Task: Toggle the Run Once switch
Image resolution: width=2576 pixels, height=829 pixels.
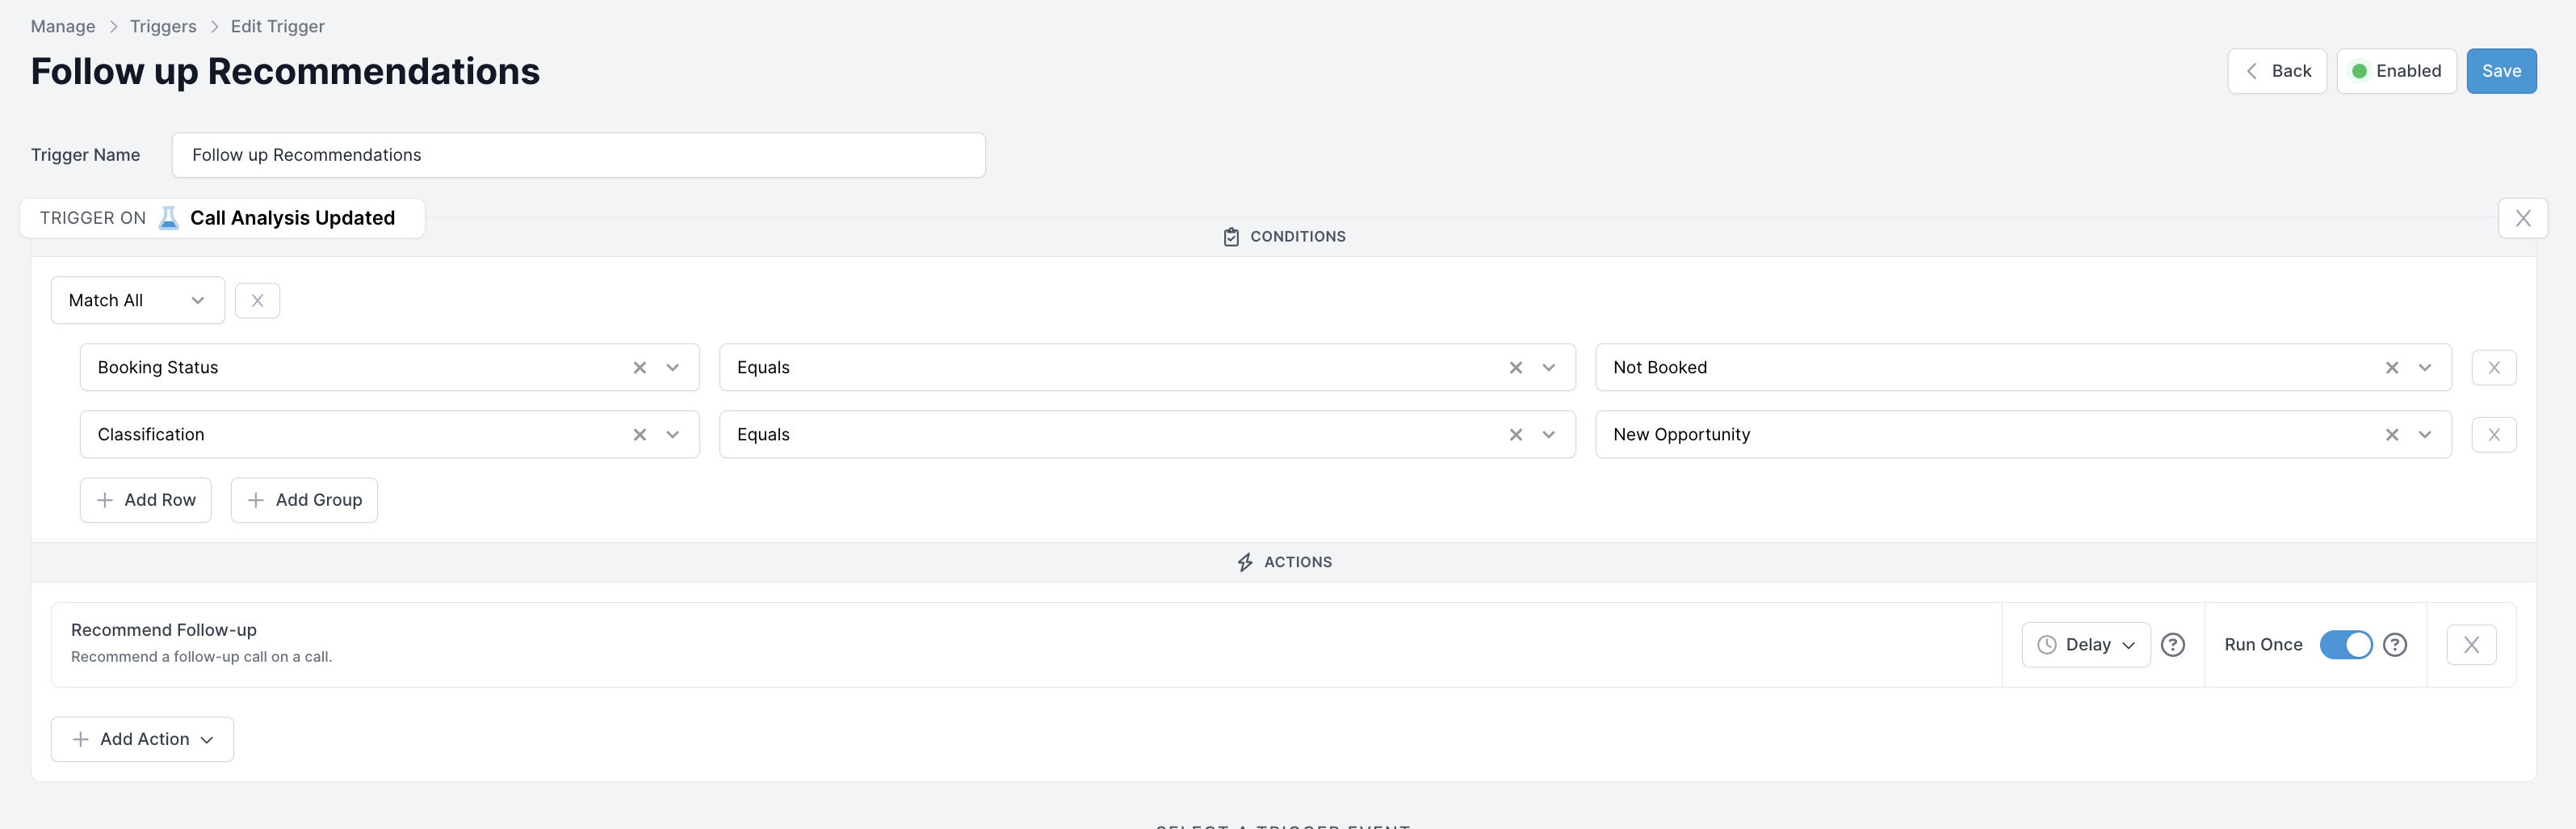Action: [2346, 645]
